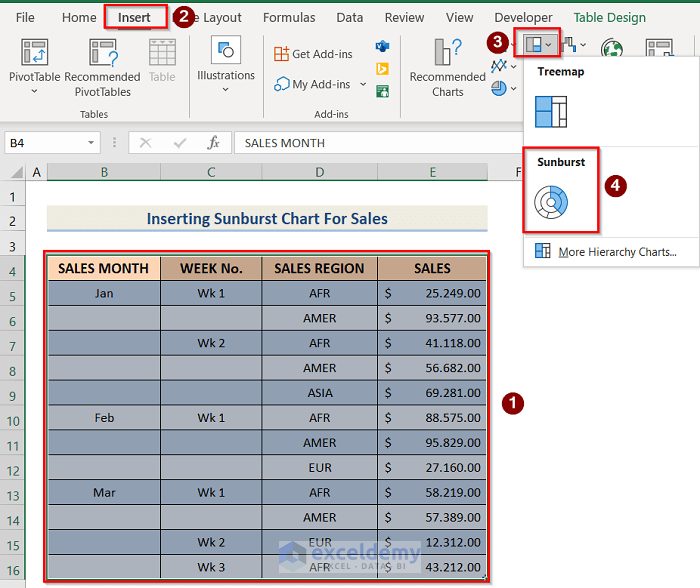Launch Visio Data Visualizer add-in
This screenshot has height=588, width=700.
[382, 46]
